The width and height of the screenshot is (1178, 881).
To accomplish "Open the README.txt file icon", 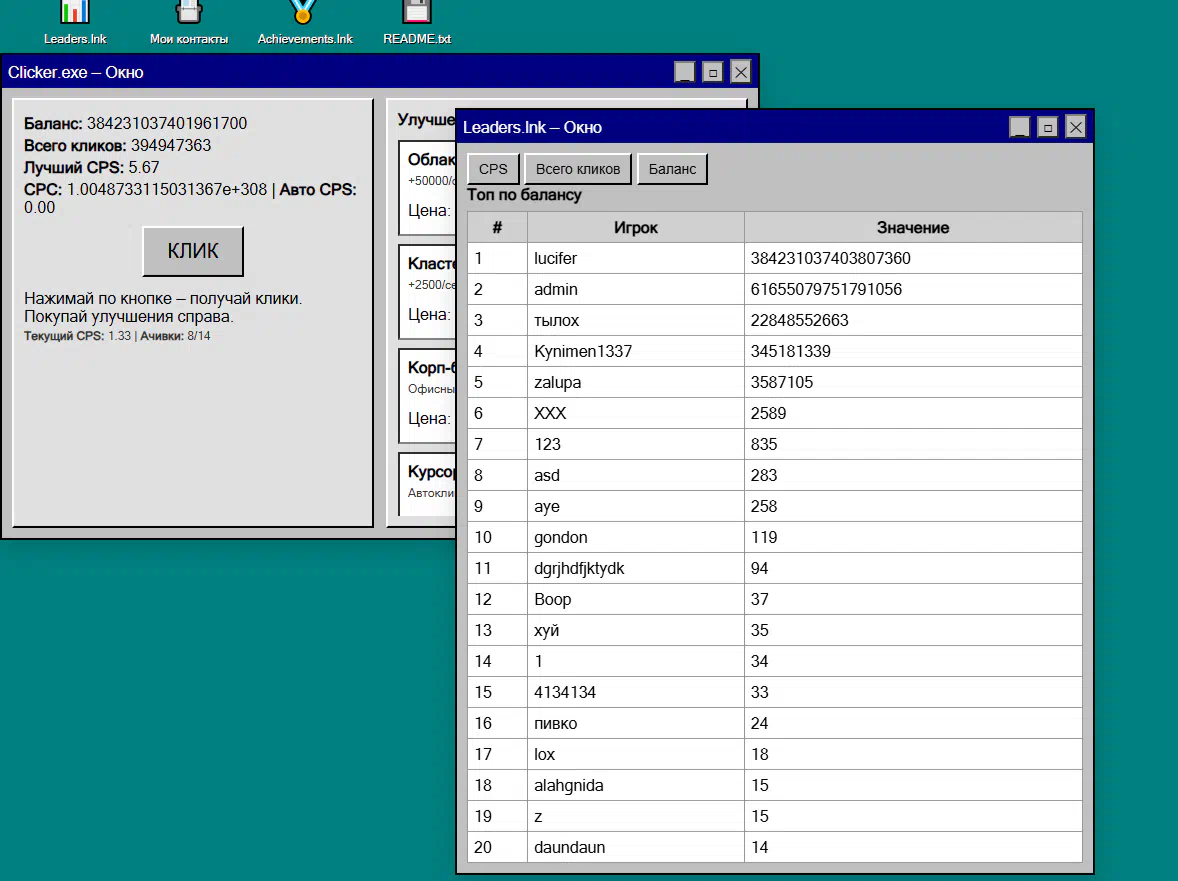I will point(417,14).
